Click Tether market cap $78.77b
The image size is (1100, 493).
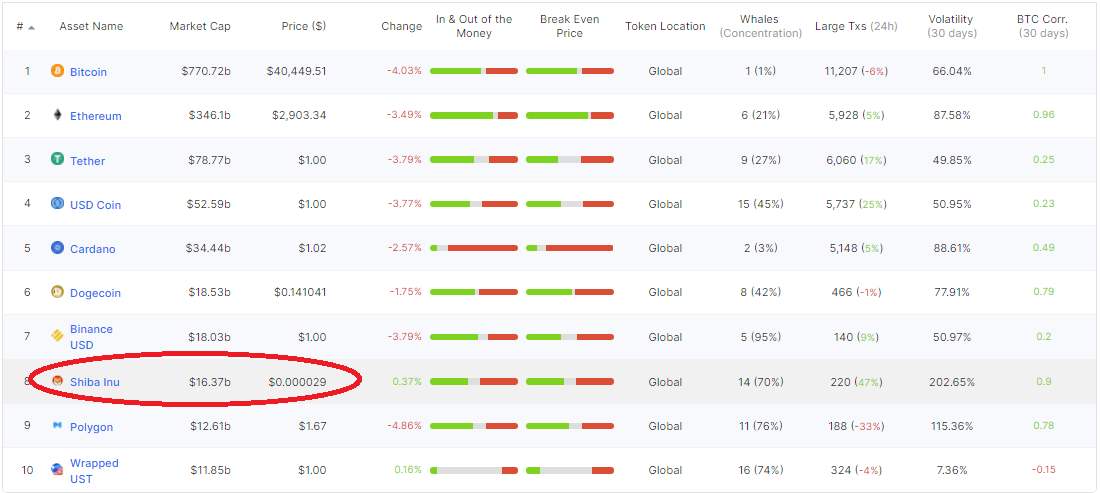click(x=209, y=160)
